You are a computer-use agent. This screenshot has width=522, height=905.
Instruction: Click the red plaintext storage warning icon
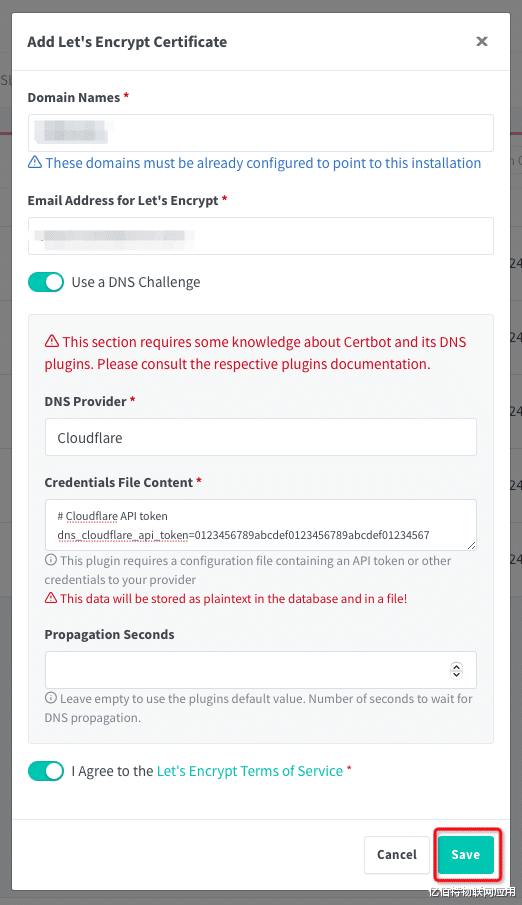(51, 598)
